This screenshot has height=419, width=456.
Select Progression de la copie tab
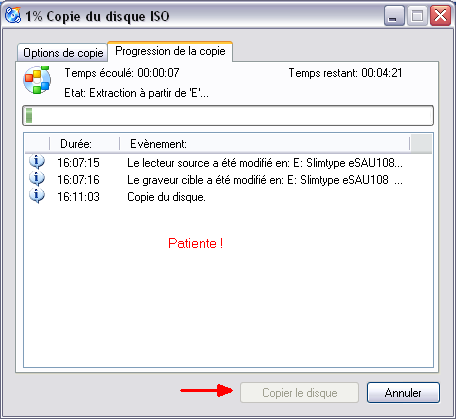tap(170, 51)
